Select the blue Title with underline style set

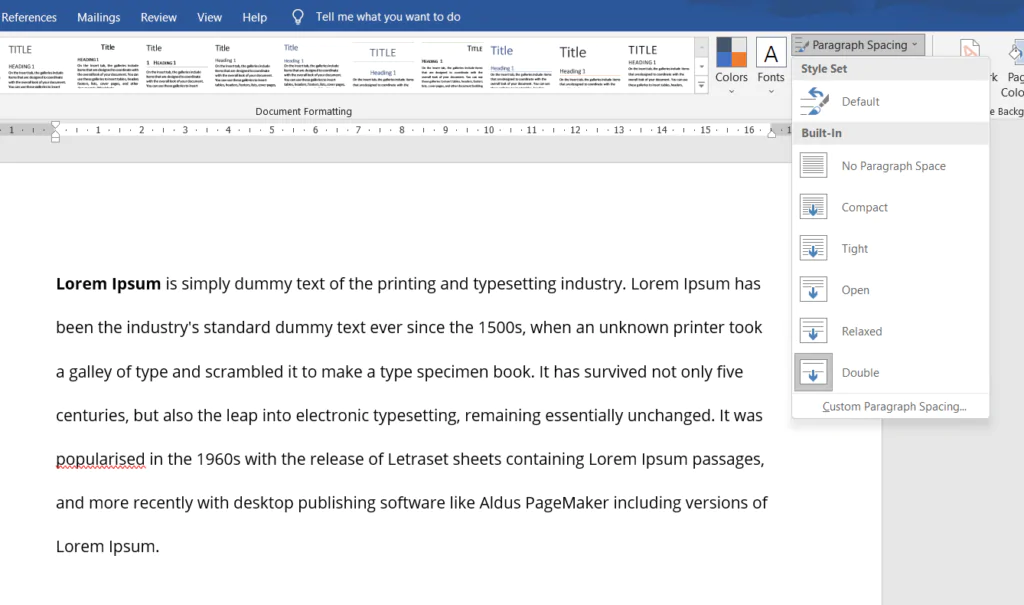coord(520,65)
